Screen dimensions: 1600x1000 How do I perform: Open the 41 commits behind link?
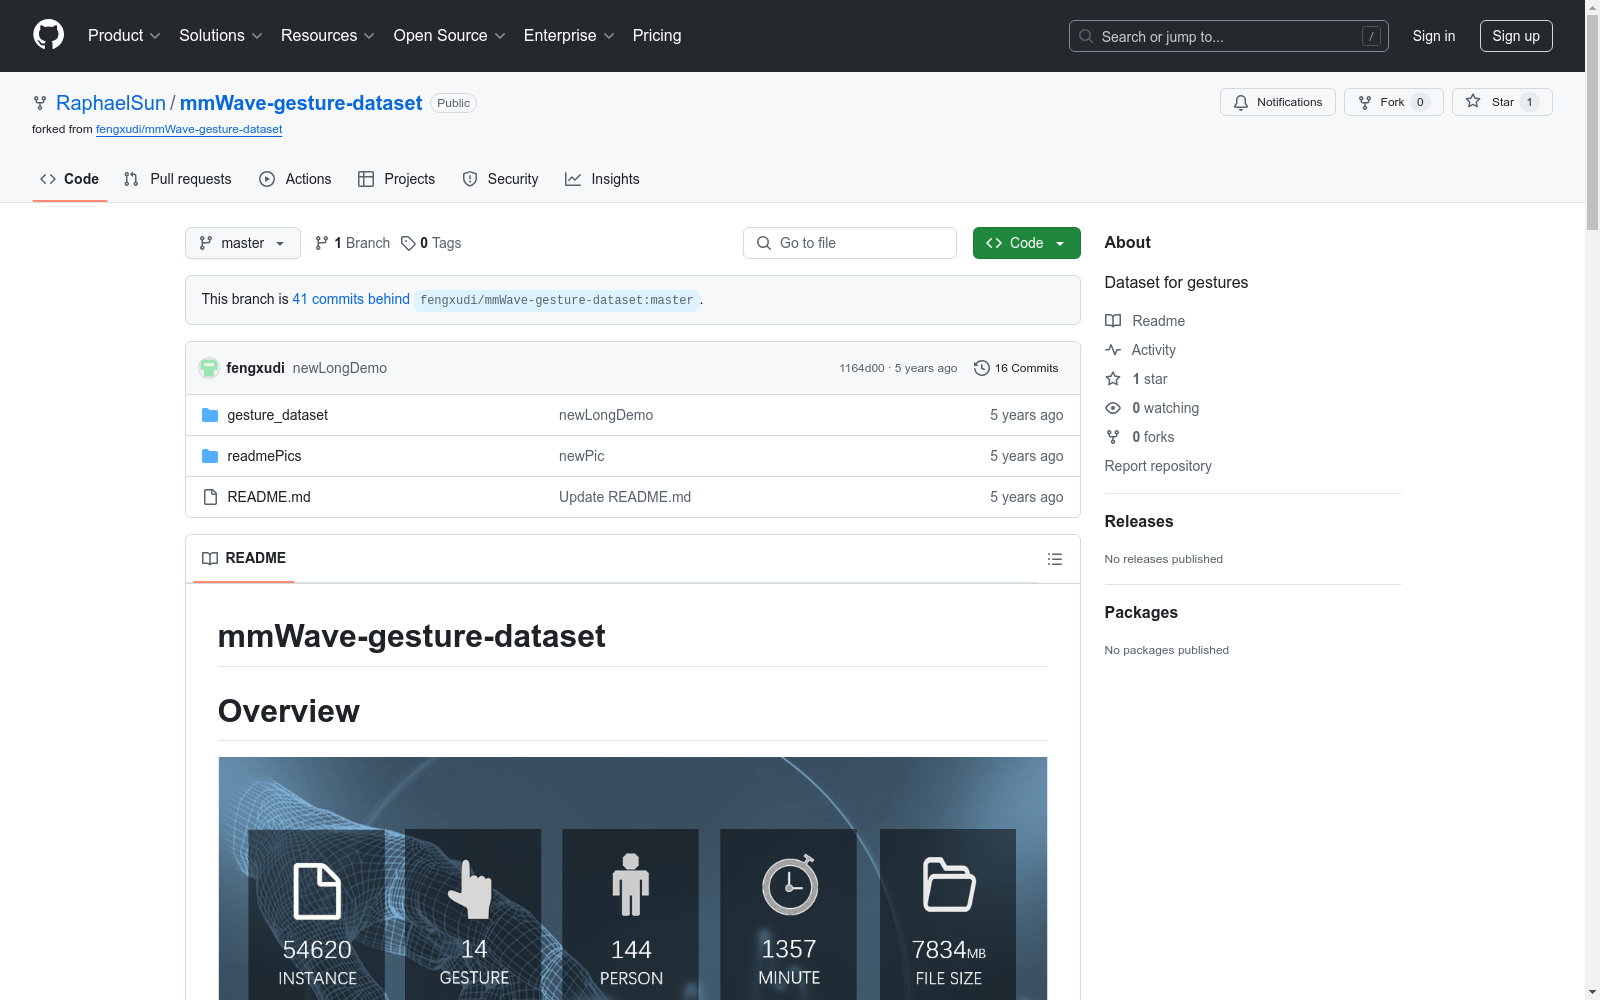[x=351, y=299]
